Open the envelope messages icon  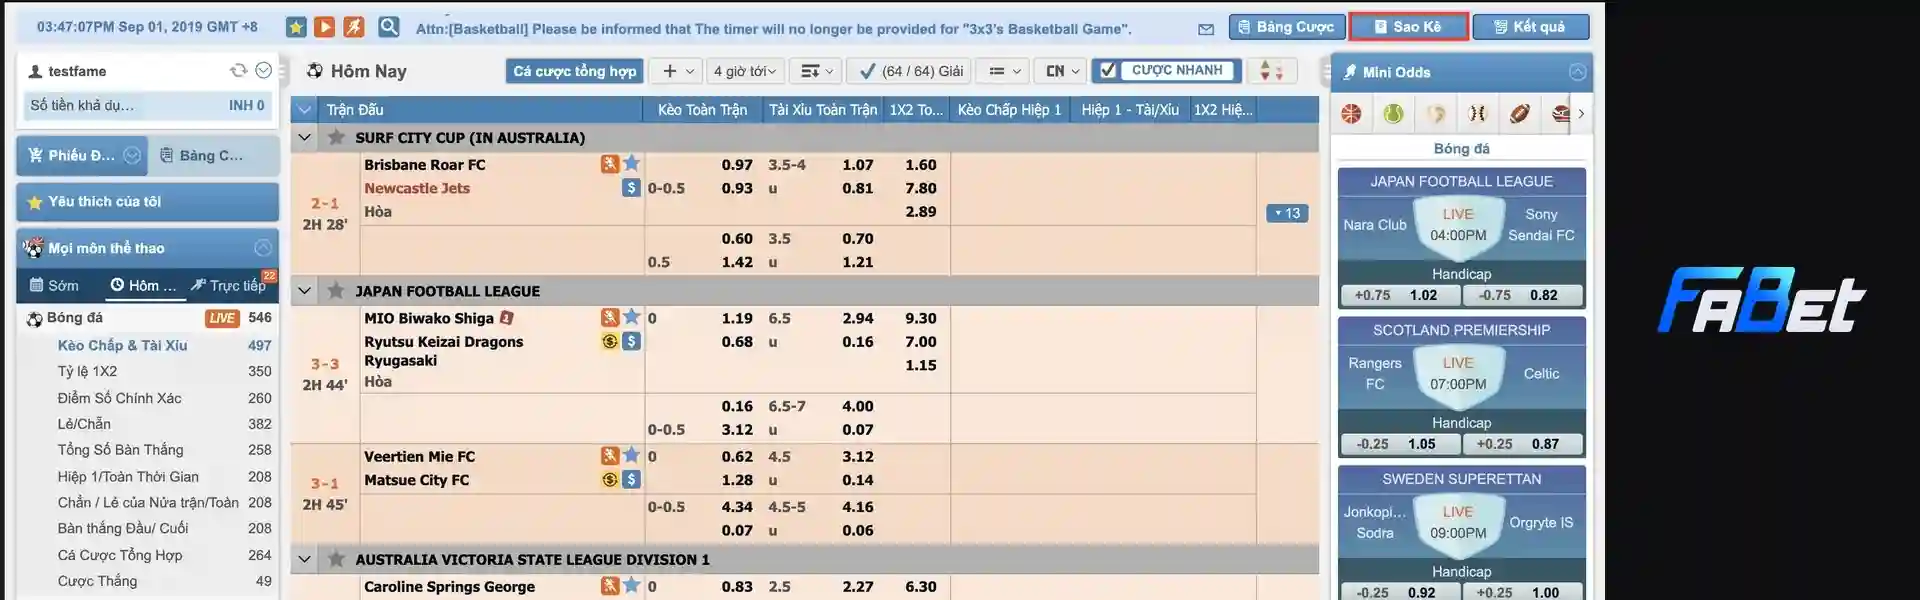(1206, 29)
